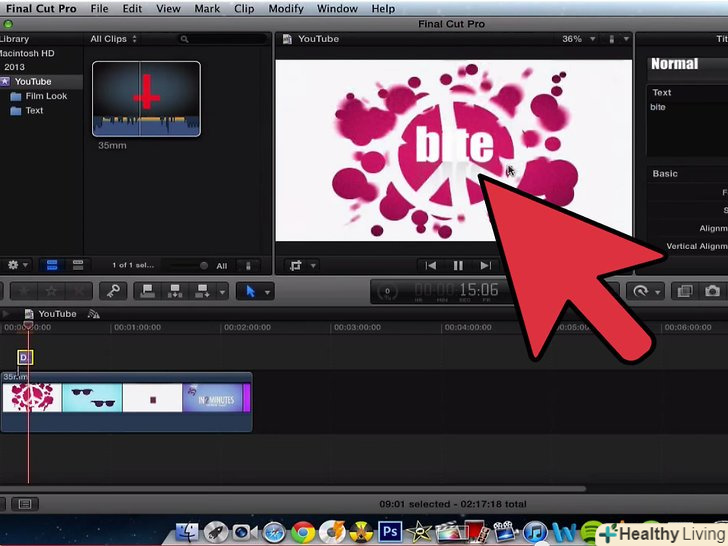Open the Photos browser camera icon
The width and height of the screenshot is (728, 546).
712,291
